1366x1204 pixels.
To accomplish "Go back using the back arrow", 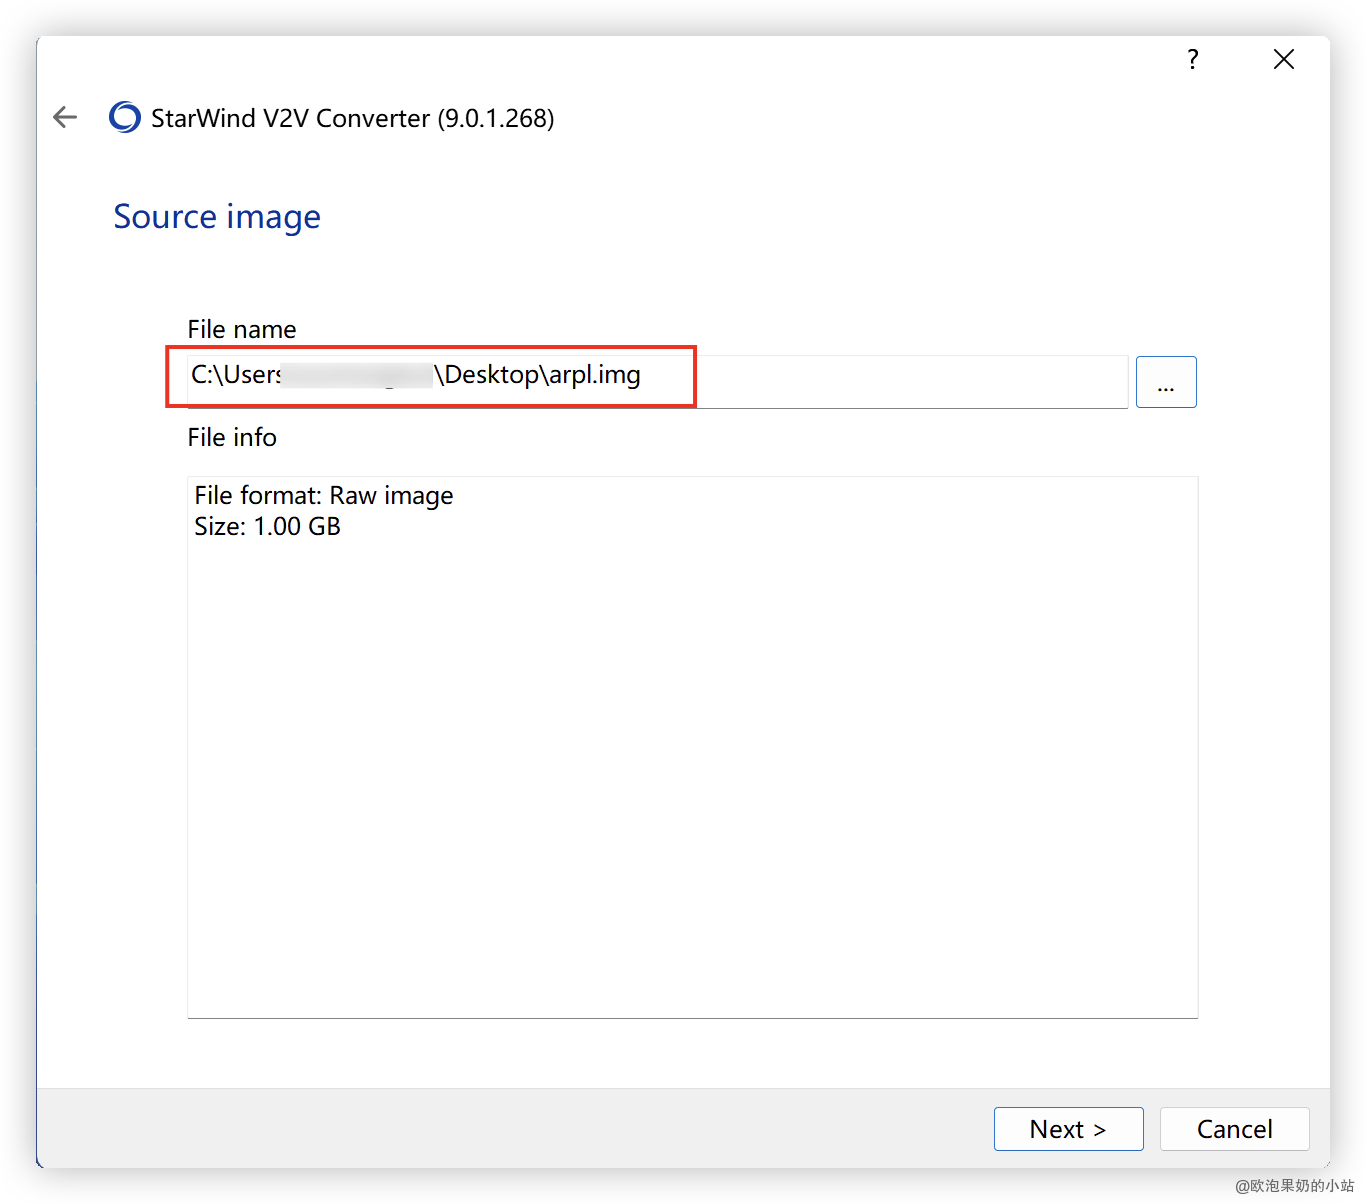I will [65, 117].
